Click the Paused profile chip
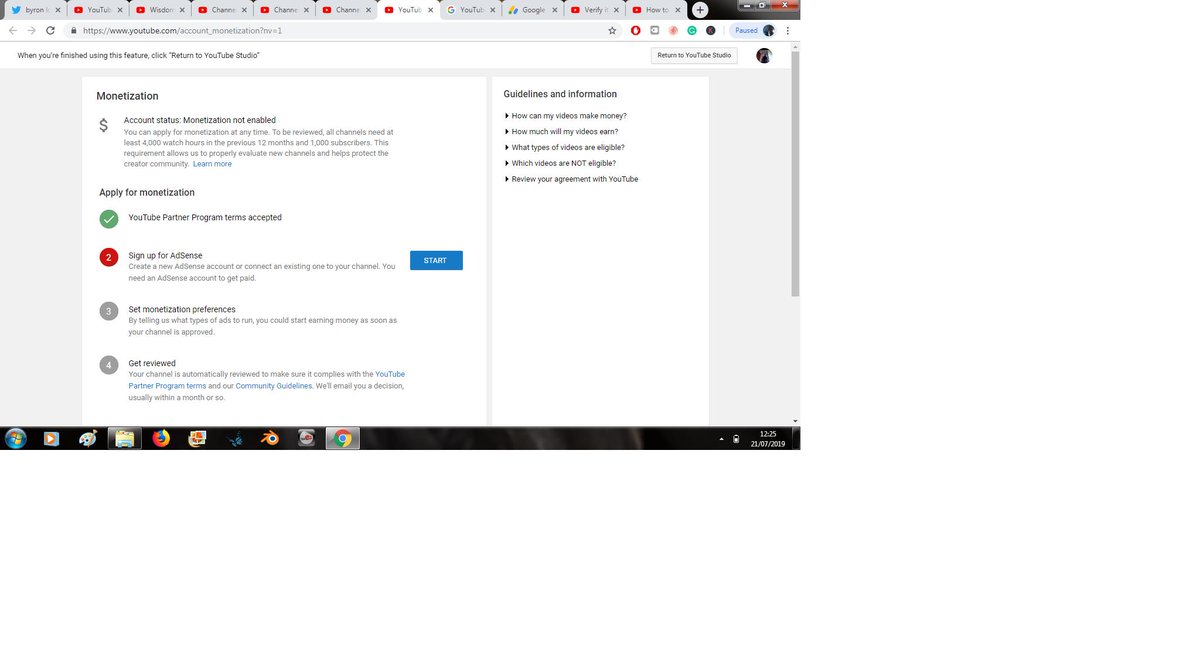The width and height of the screenshot is (1200, 672). pyautogui.click(x=753, y=31)
